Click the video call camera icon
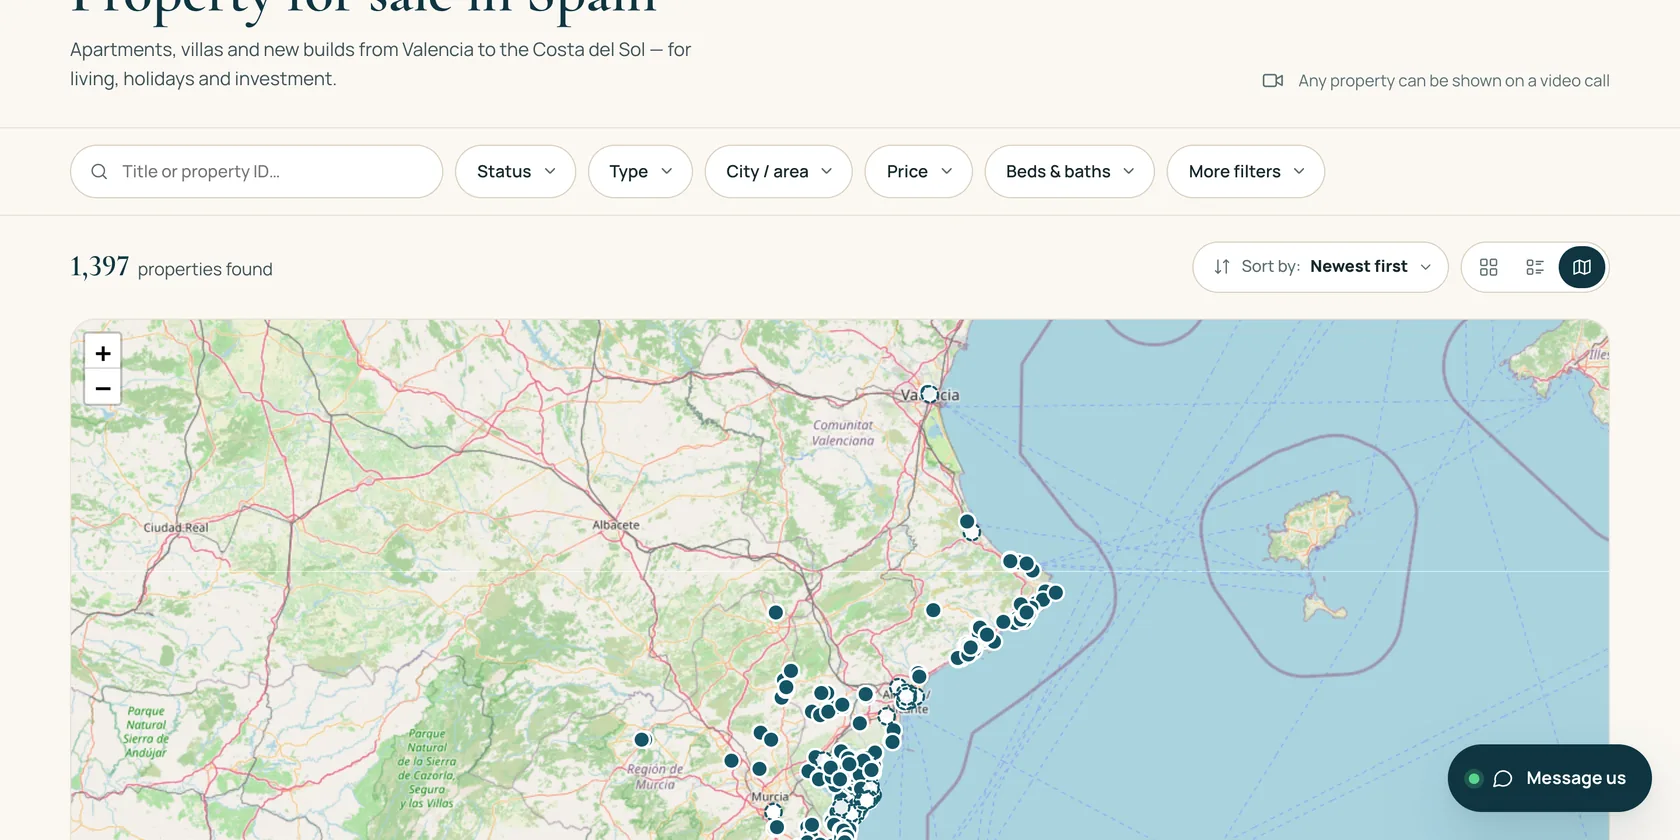 [1272, 81]
